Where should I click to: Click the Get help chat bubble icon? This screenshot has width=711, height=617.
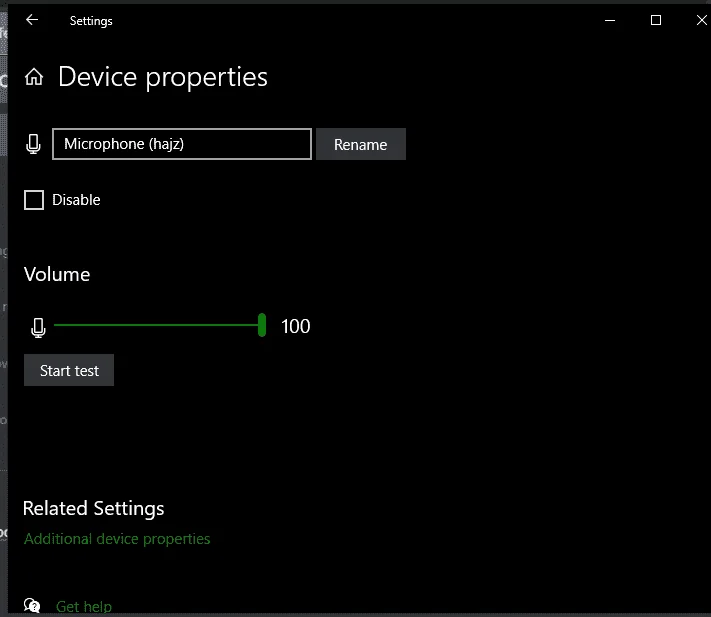(x=32, y=606)
